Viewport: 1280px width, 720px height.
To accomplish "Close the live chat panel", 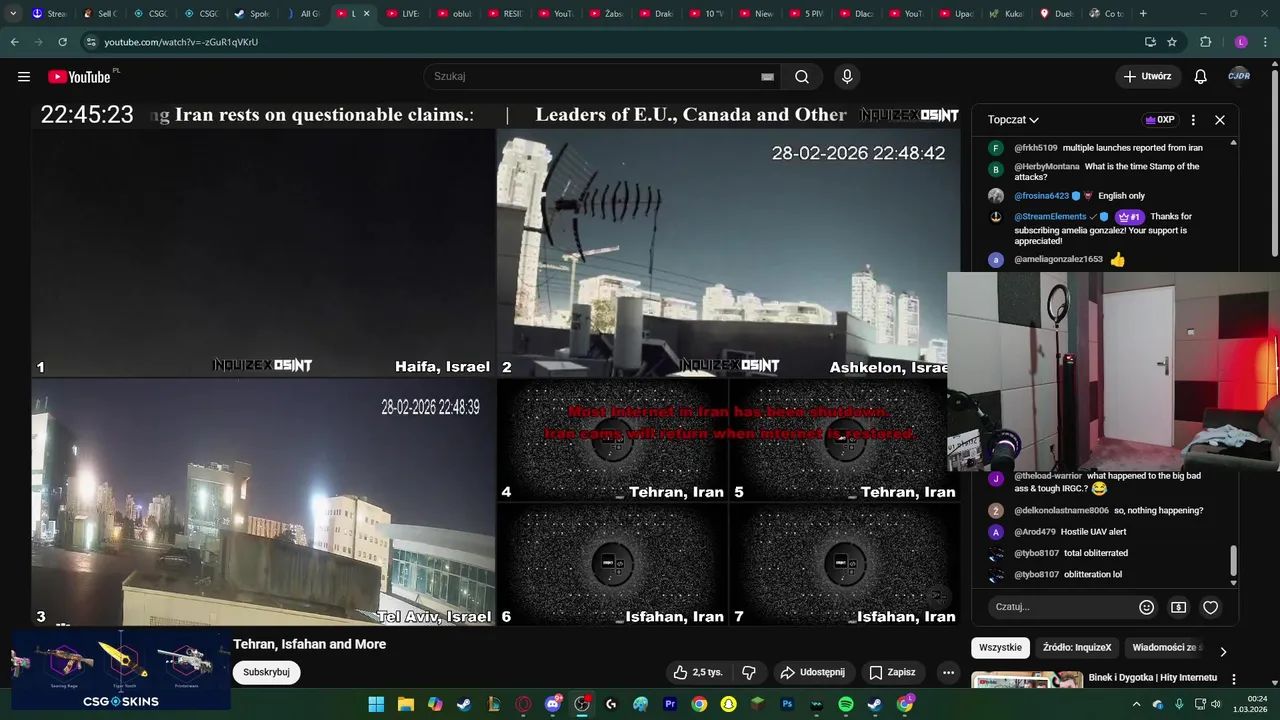I will pos(1220,120).
